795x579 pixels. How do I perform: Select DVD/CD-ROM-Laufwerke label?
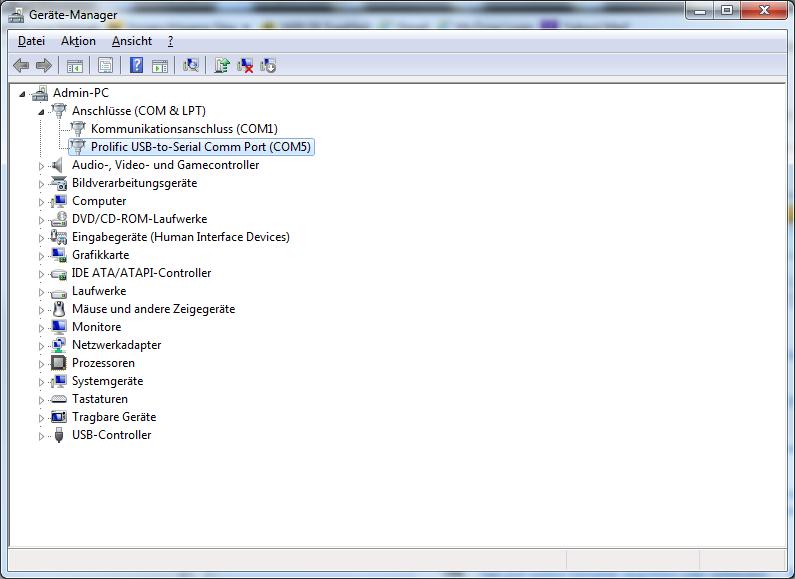pos(139,219)
